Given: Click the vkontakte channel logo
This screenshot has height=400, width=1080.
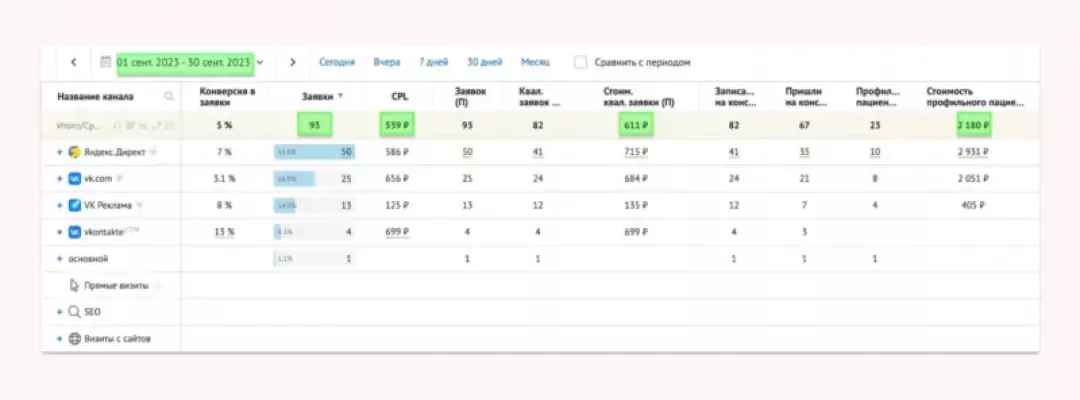Looking at the screenshot, I should (74, 232).
